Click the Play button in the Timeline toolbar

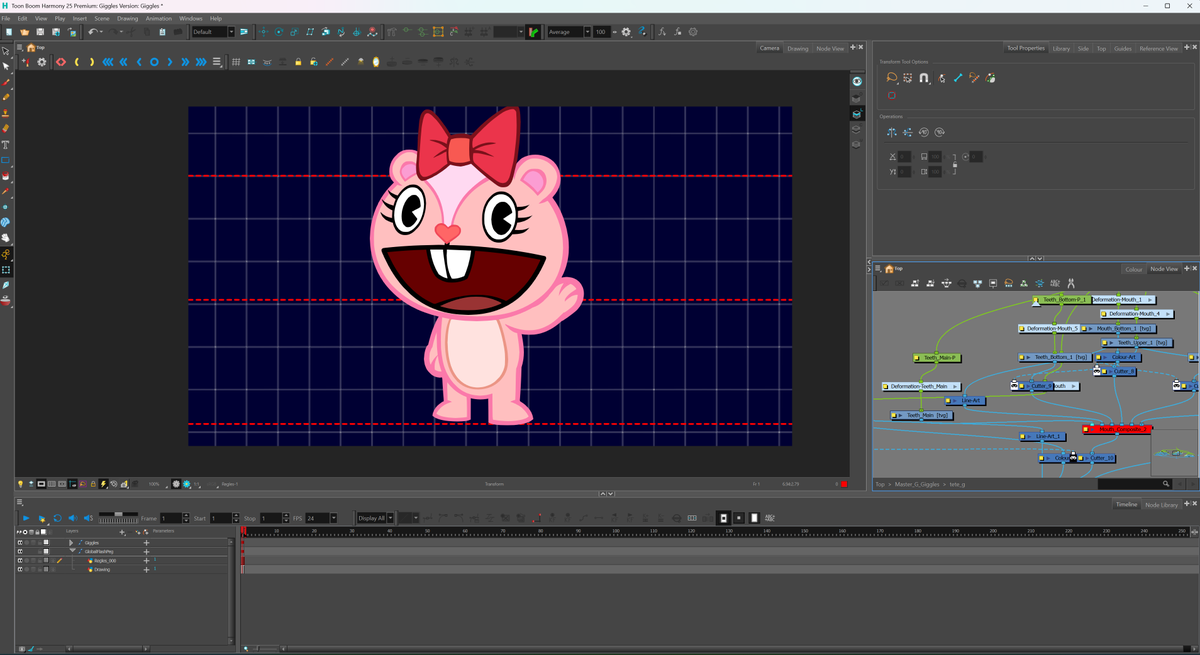coord(26,518)
